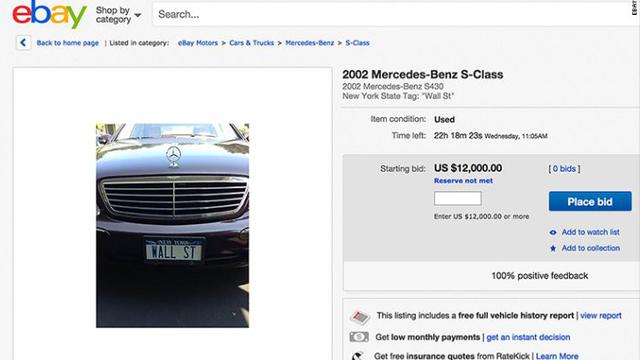Click the view report link
This screenshot has height=360, width=640.
coord(601,316)
